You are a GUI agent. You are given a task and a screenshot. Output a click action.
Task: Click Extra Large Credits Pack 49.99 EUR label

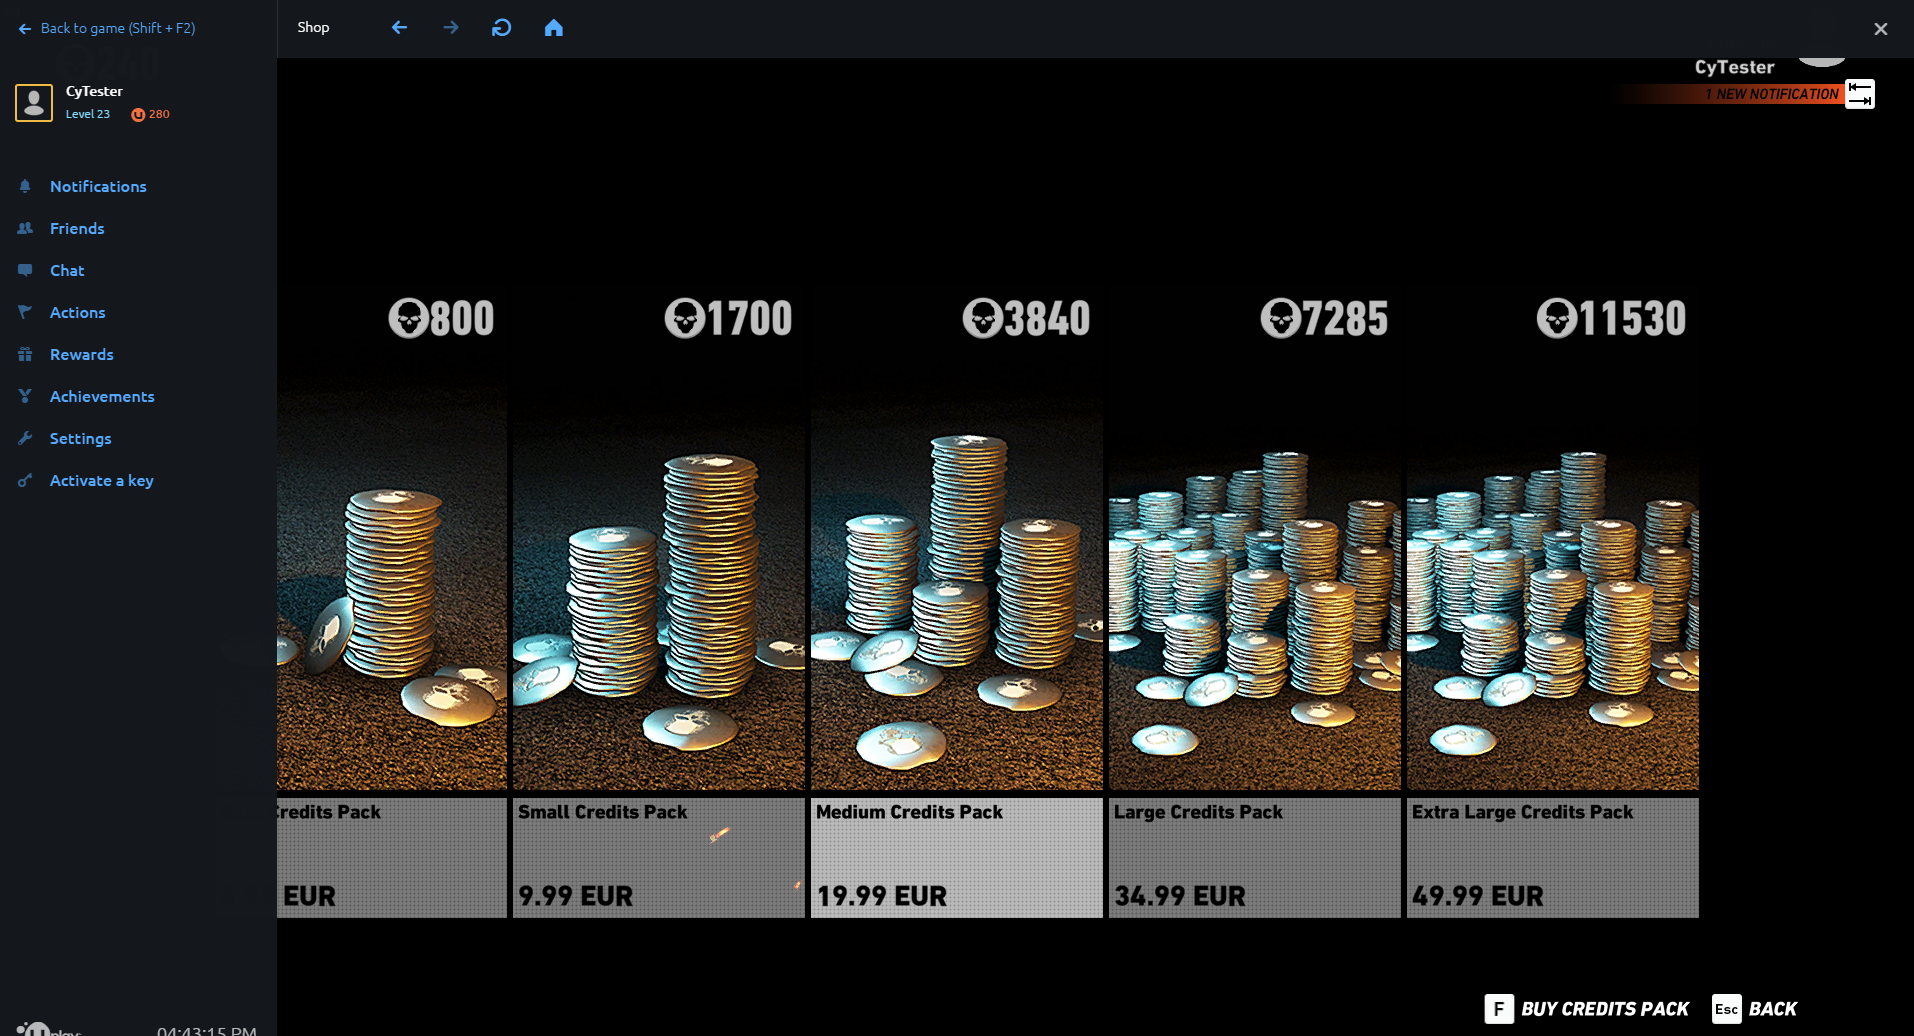(x=1553, y=857)
